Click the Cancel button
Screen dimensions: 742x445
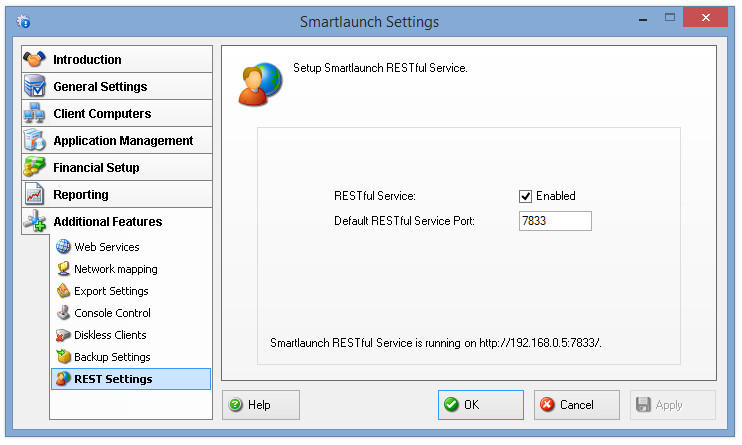576,405
